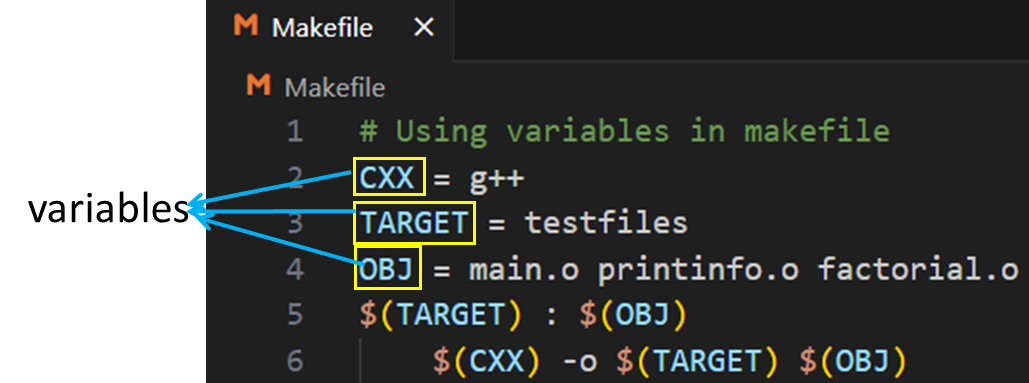Click $(CXX) on the indented recipe line

[x=488, y=360]
